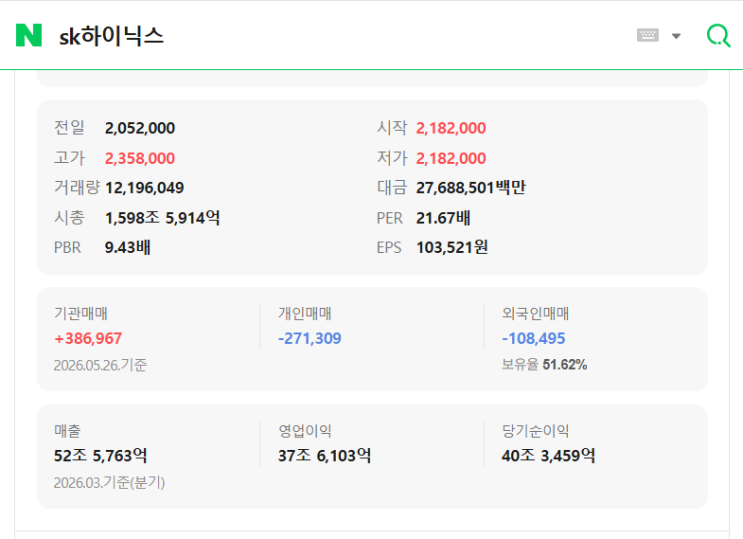Image resolution: width=743 pixels, height=539 pixels.
Task: Open the virtual keyboard icon
Action: click(x=647, y=35)
